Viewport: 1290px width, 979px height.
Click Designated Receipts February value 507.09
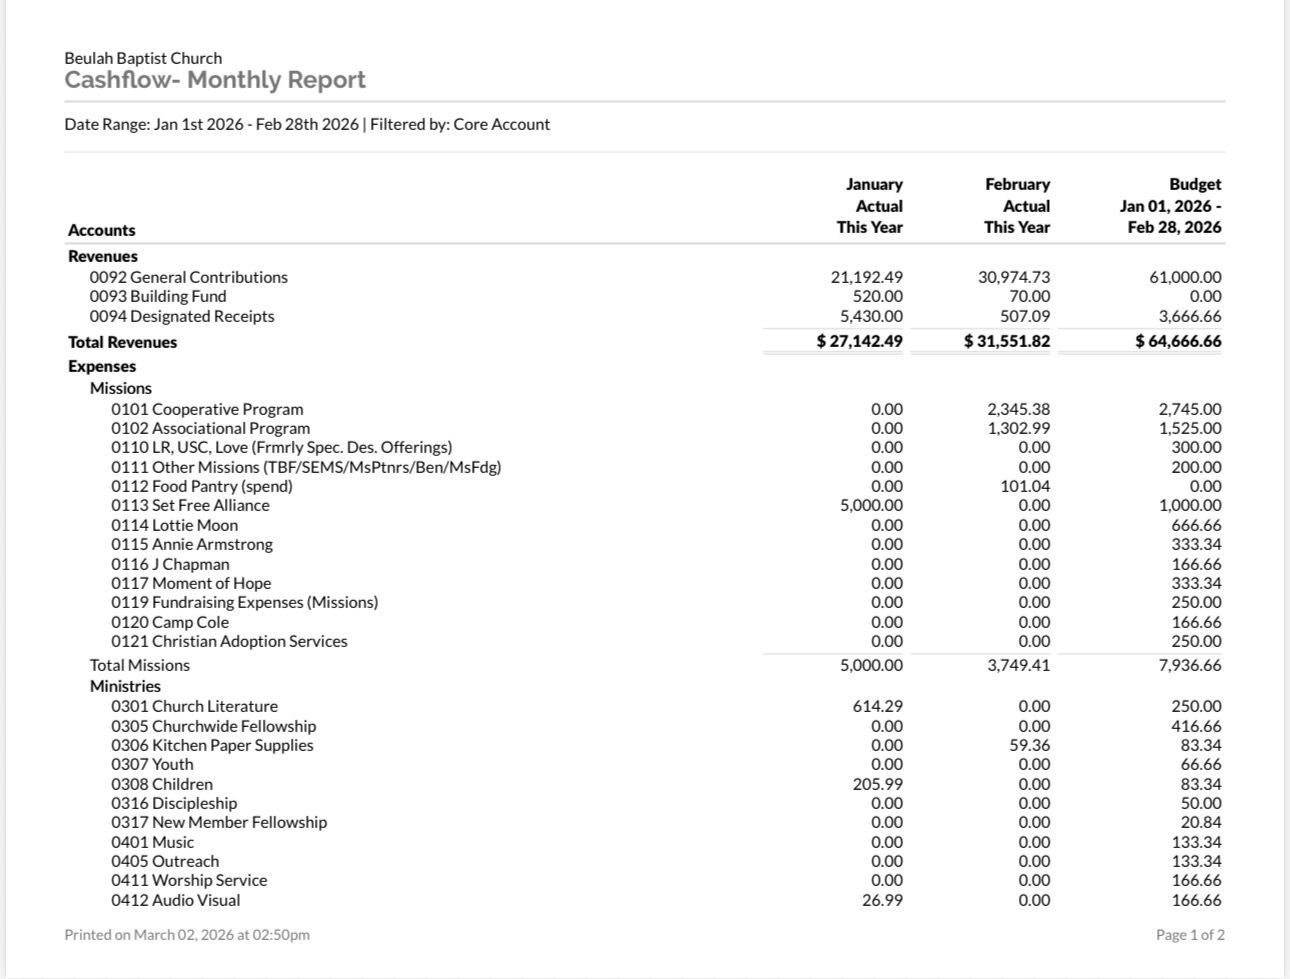(x=1026, y=316)
